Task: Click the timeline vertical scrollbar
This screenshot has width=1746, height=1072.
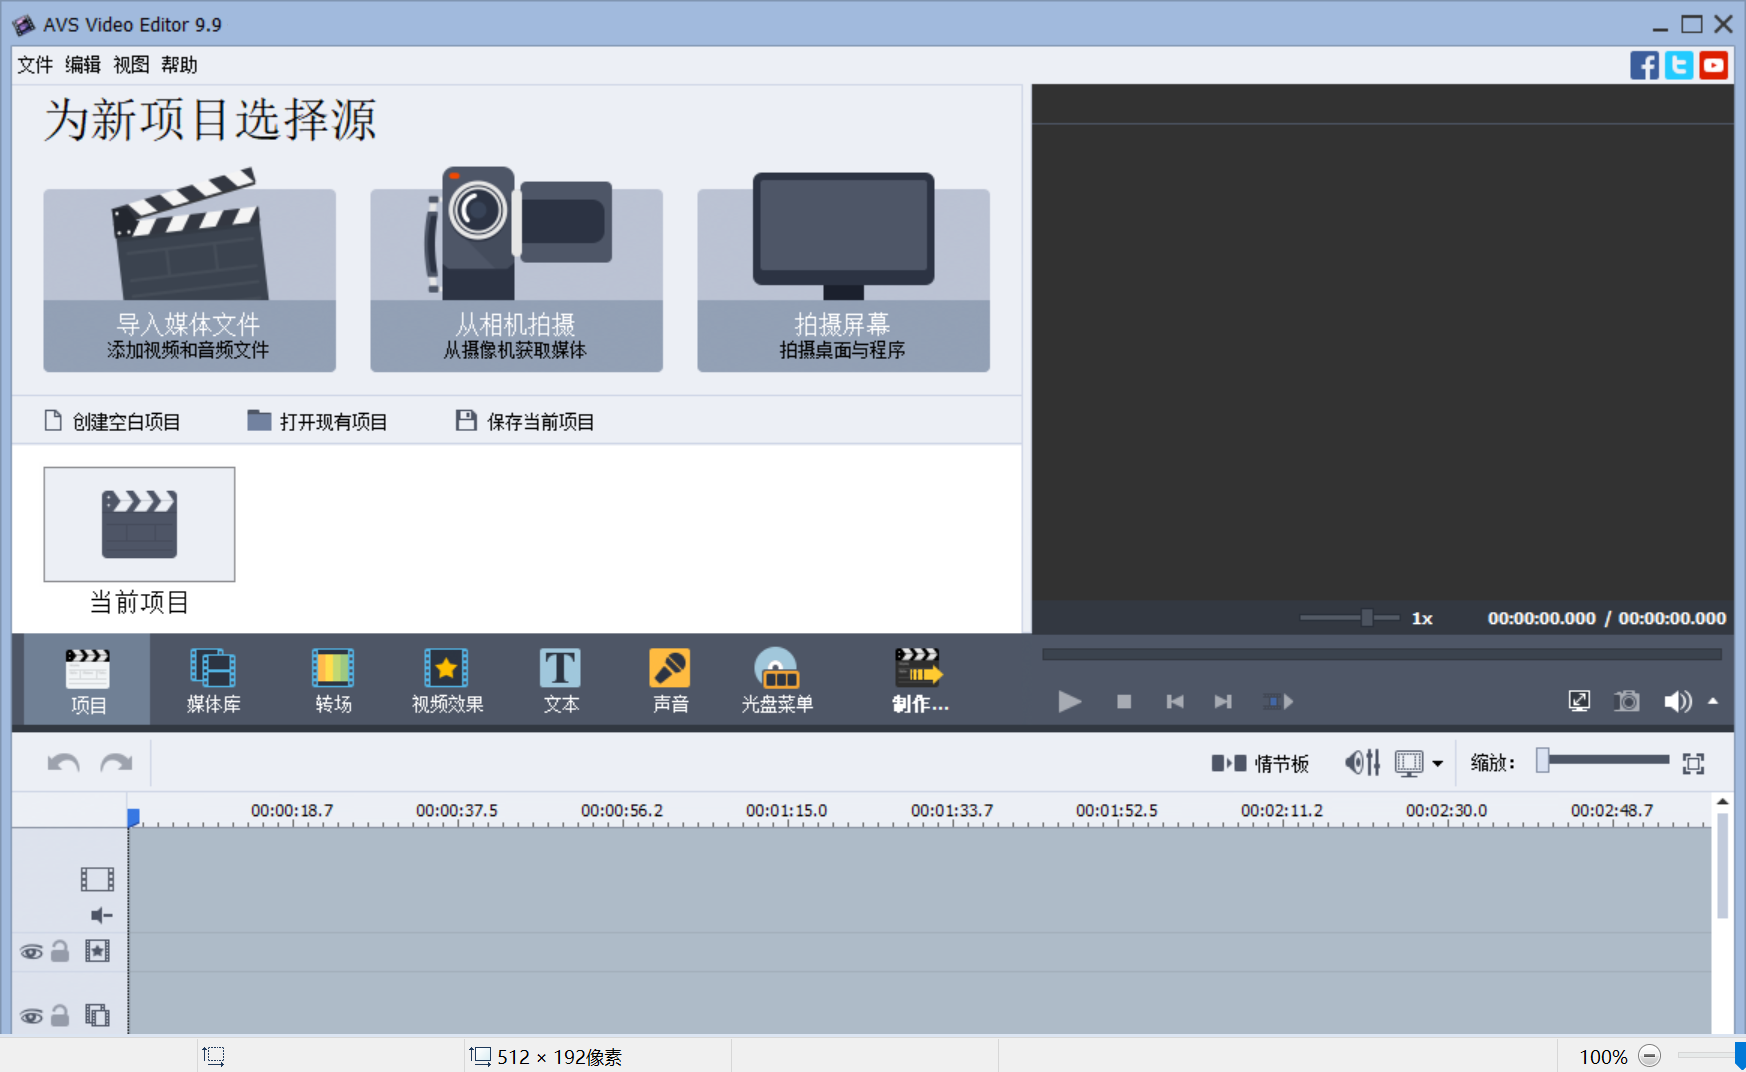Action: pyautogui.click(x=1722, y=865)
